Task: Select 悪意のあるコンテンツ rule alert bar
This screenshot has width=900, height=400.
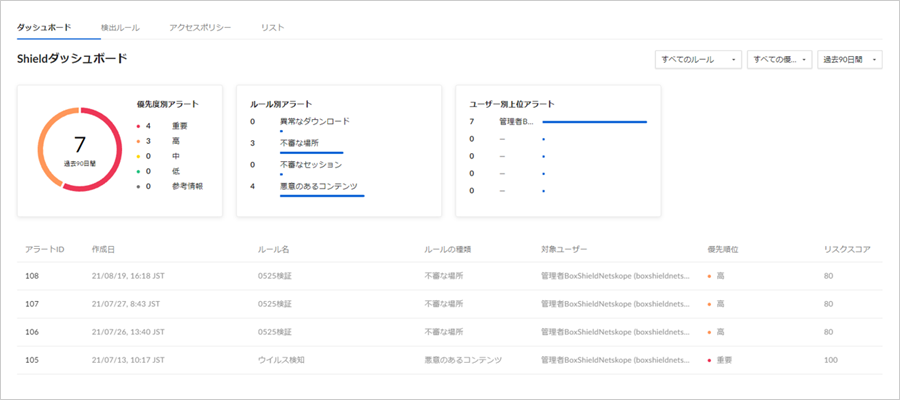Action: 322,196
